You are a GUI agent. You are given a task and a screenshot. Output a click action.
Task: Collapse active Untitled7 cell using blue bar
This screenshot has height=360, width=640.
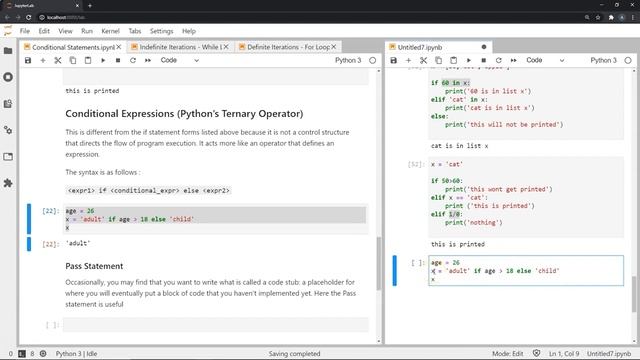(x=395, y=271)
